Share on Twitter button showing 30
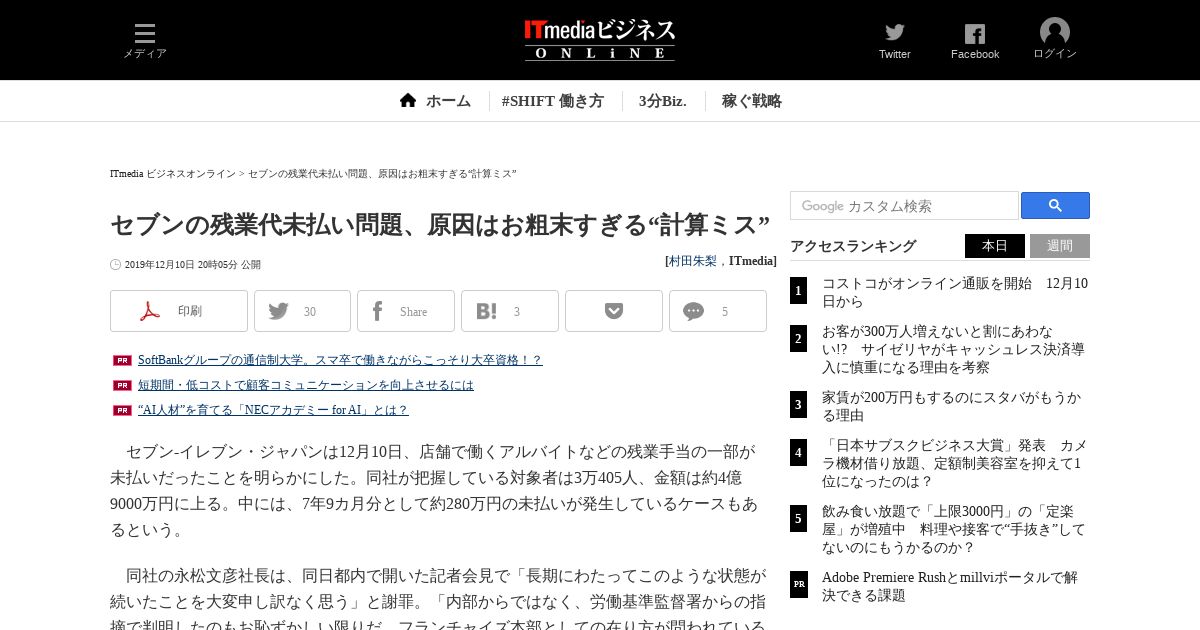Image resolution: width=1200 pixels, height=630 pixels. pyautogui.click(x=302, y=311)
